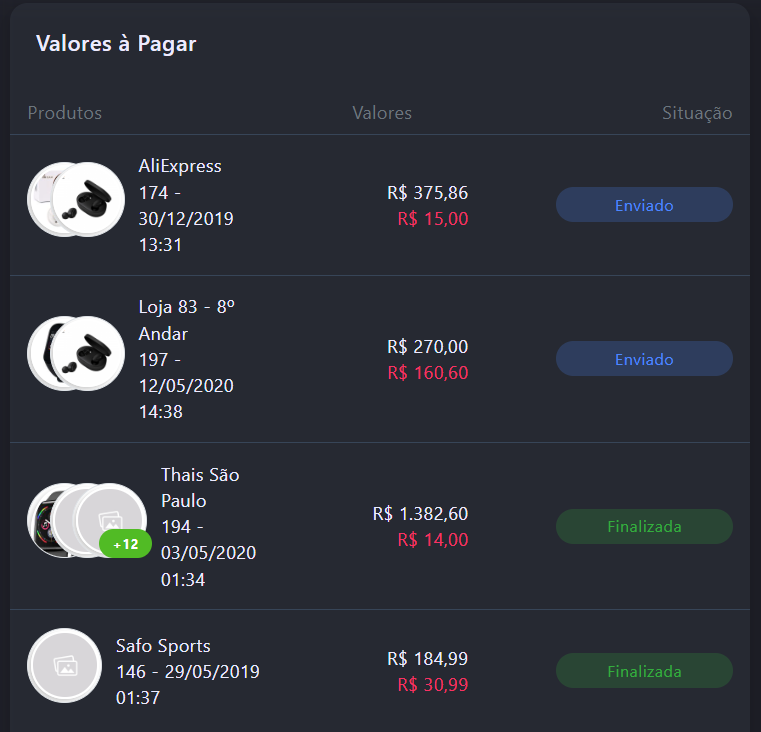Open the AliExpress order name
The height and width of the screenshot is (732, 761).
coord(180,166)
